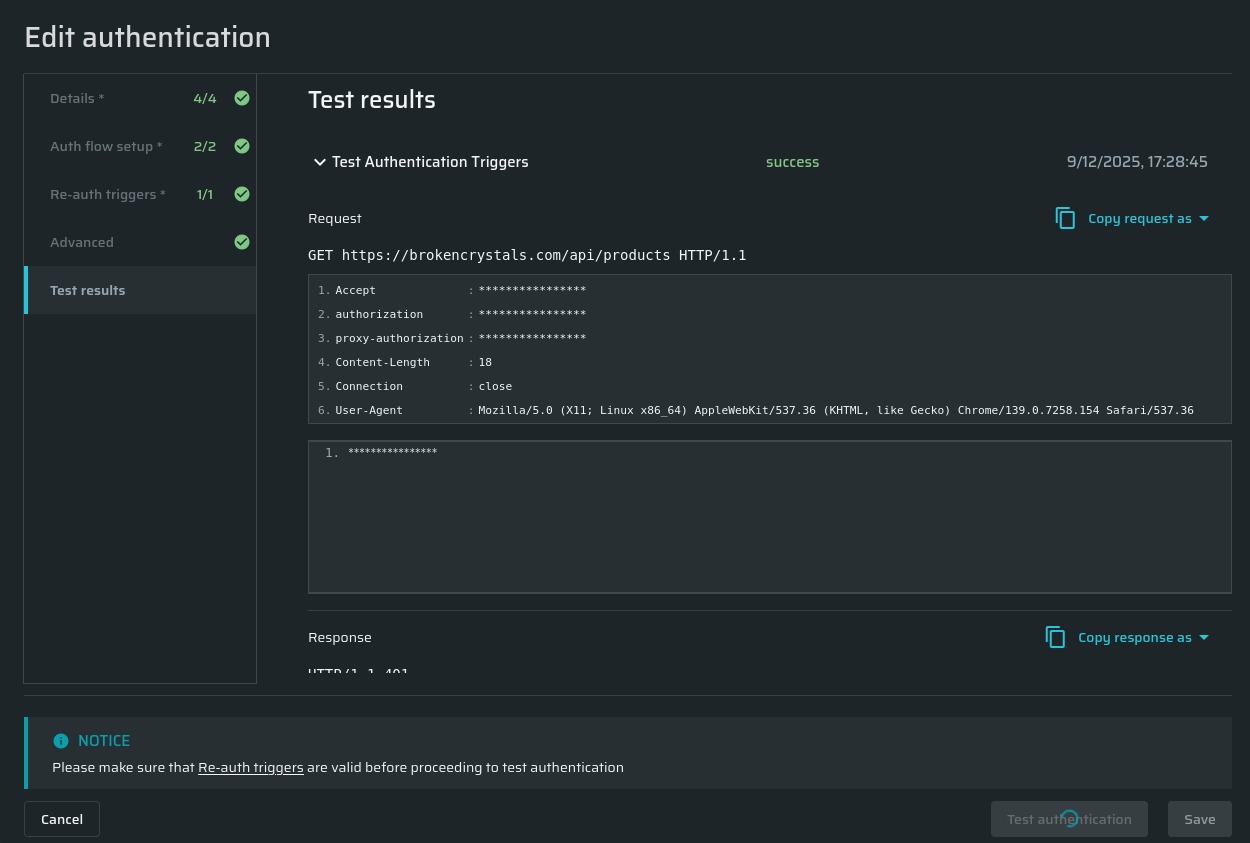Screen dimensions: 1250x843
Task: Open the Advanced step
Action: coord(140,242)
